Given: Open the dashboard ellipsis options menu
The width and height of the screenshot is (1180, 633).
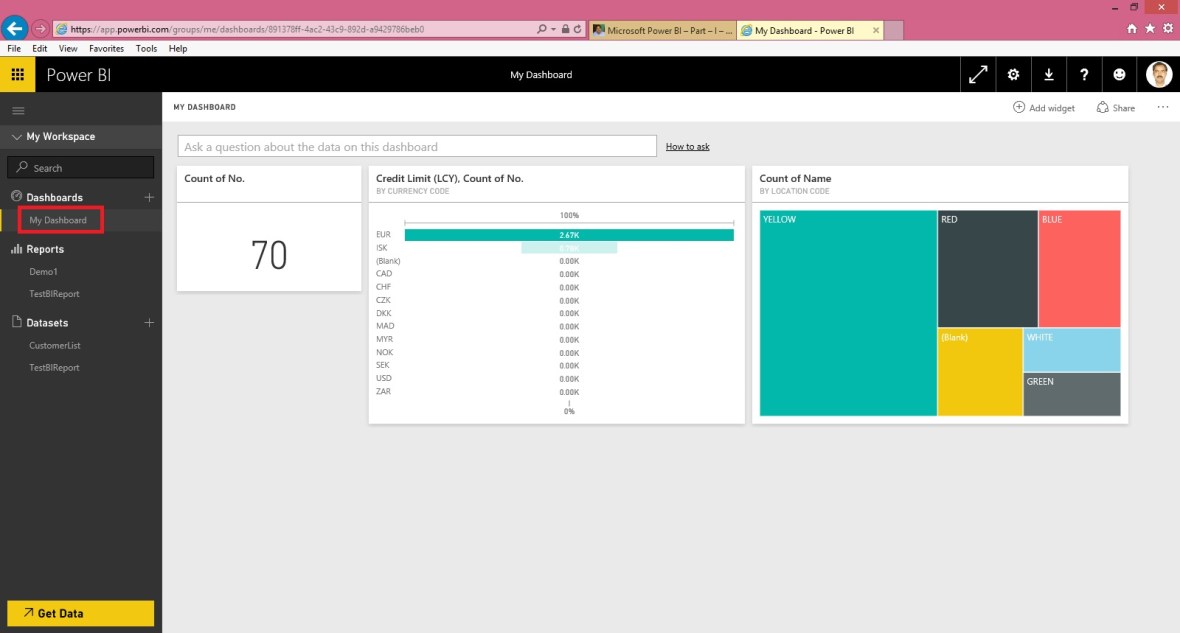Looking at the screenshot, I should pos(1162,107).
